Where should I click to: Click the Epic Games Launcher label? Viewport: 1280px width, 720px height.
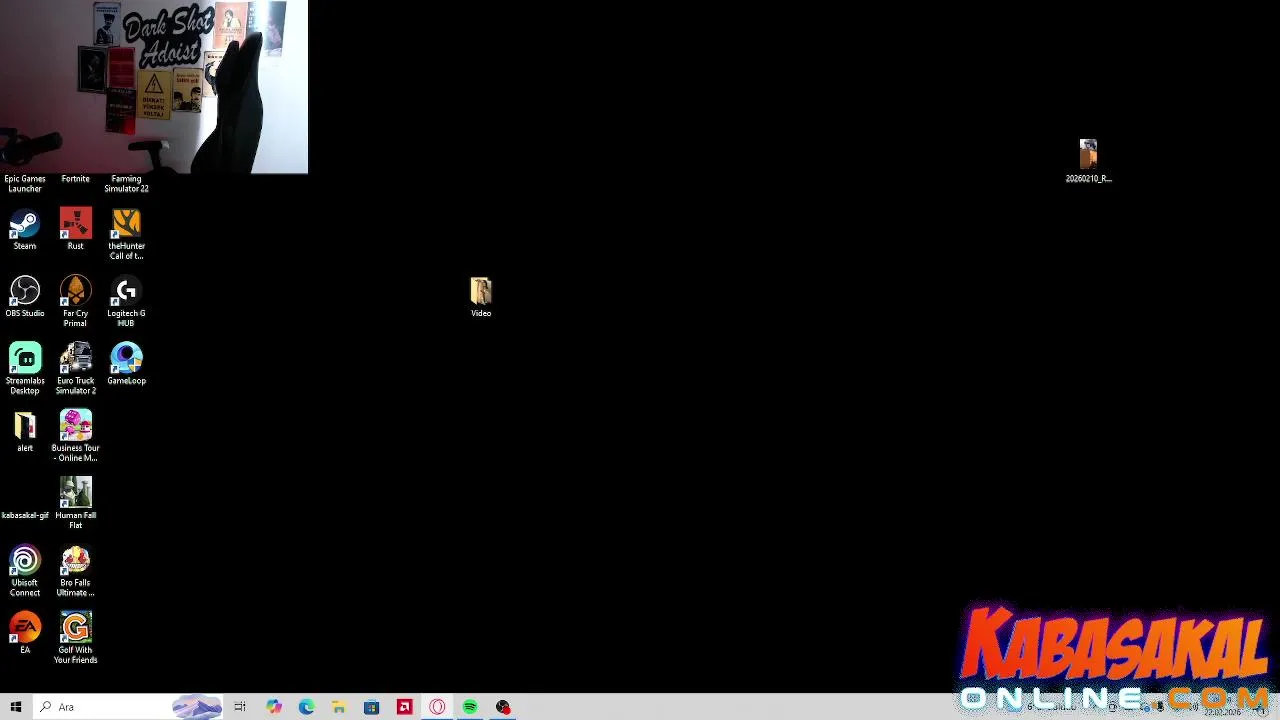tap(25, 184)
